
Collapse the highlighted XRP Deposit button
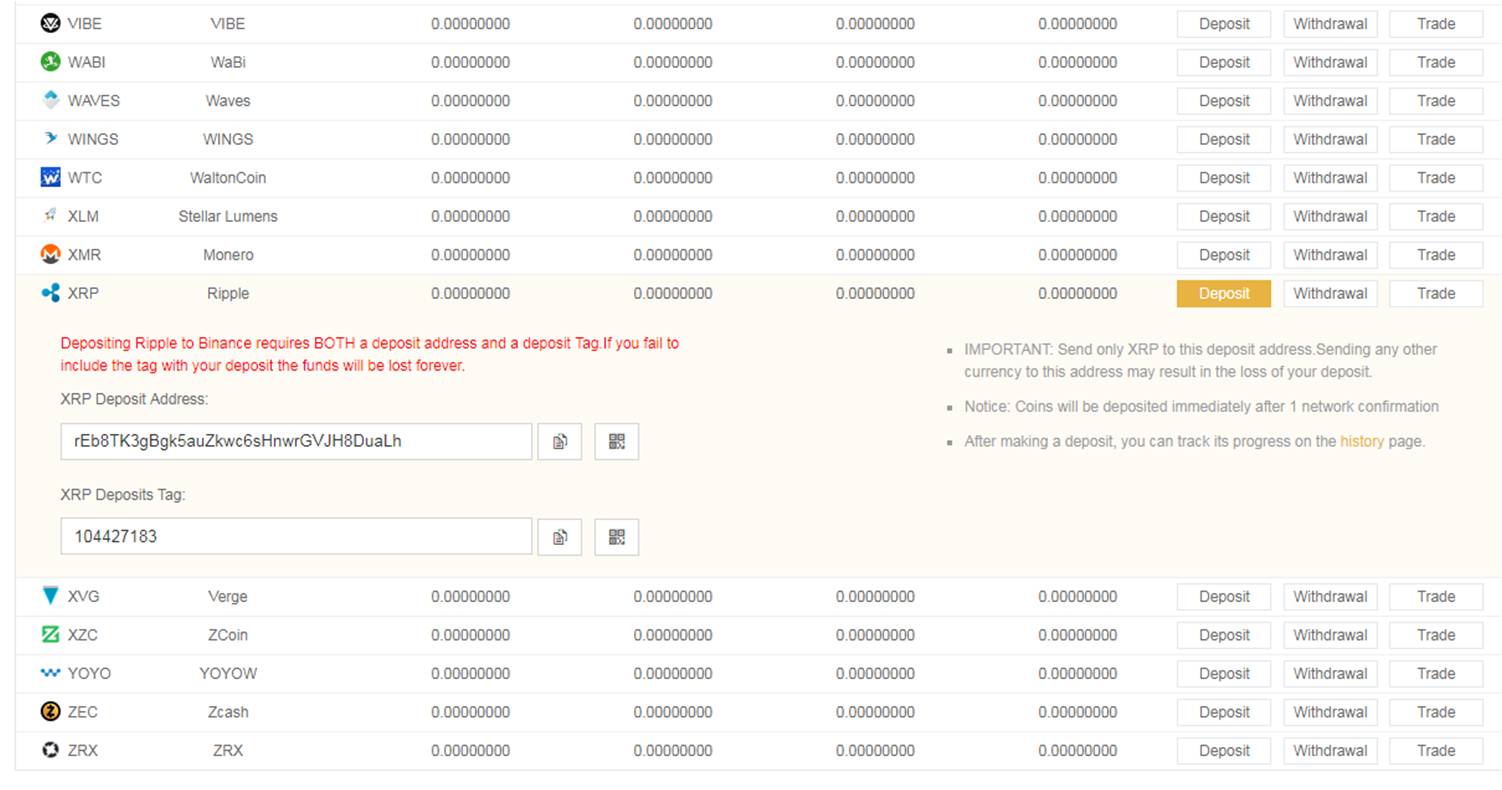pyautogui.click(x=1224, y=293)
